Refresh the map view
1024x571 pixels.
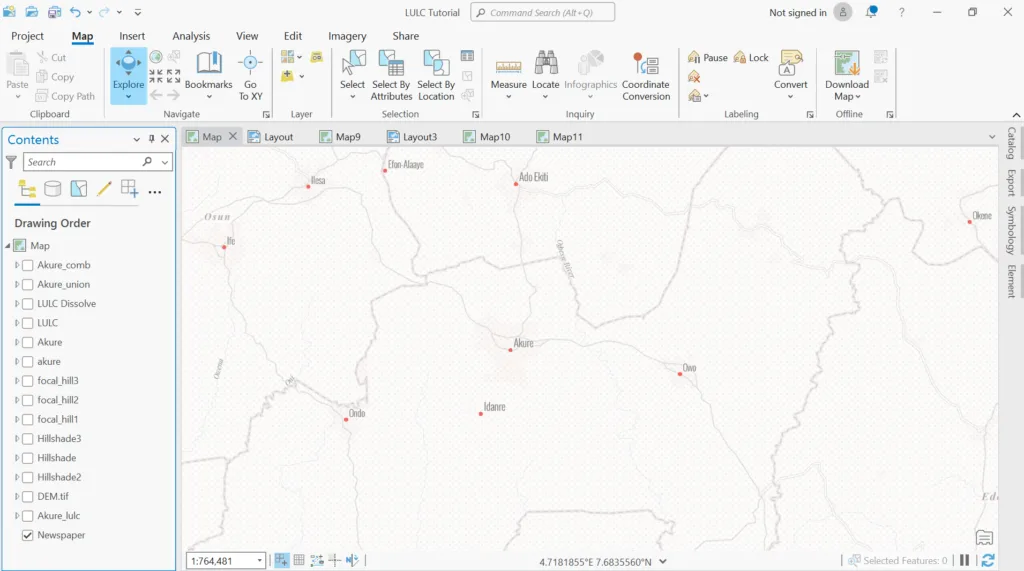tap(988, 560)
